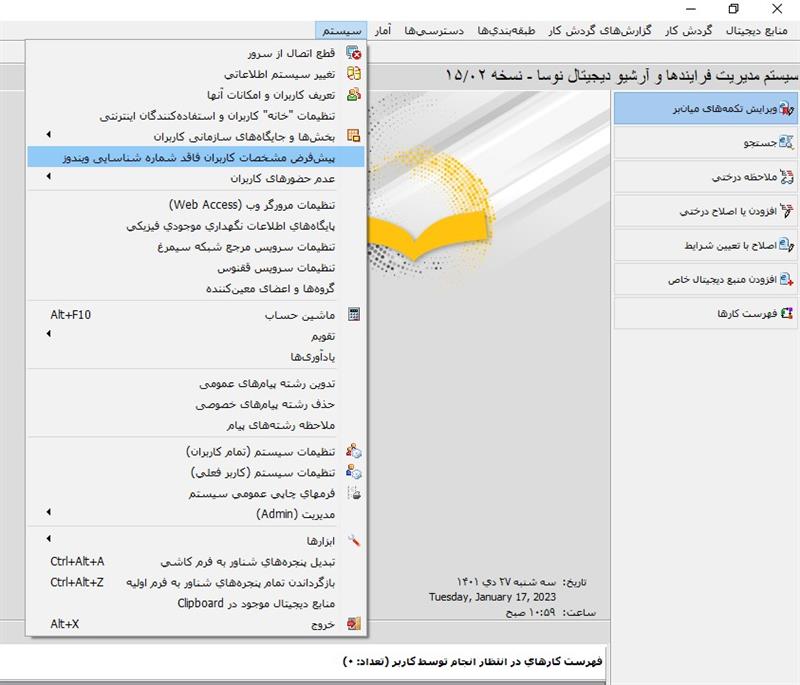The height and width of the screenshot is (685, 800).
Task: Click the افزودن منبع دیجیتال خاص button
Action: click(706, 279)
